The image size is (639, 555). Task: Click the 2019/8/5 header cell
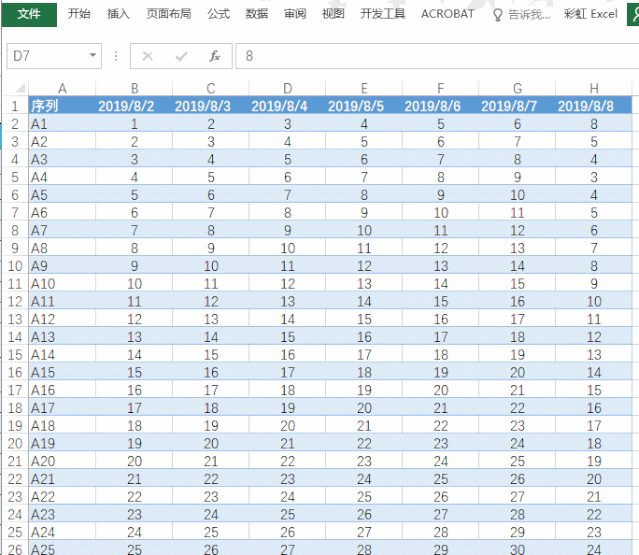(364, 106)
